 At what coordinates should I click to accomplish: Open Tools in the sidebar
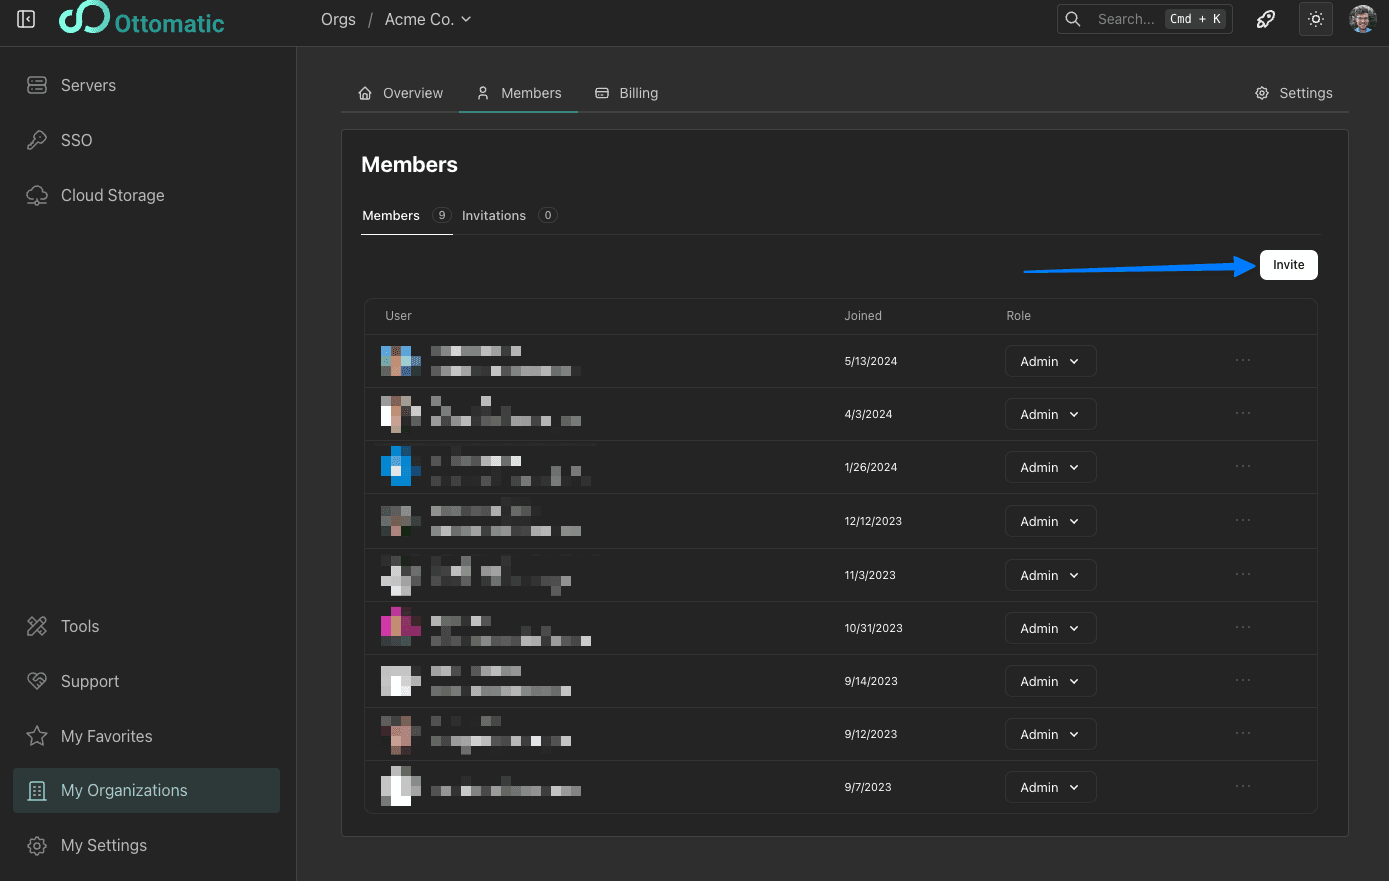pyautogui.click(x=80, y=626)
